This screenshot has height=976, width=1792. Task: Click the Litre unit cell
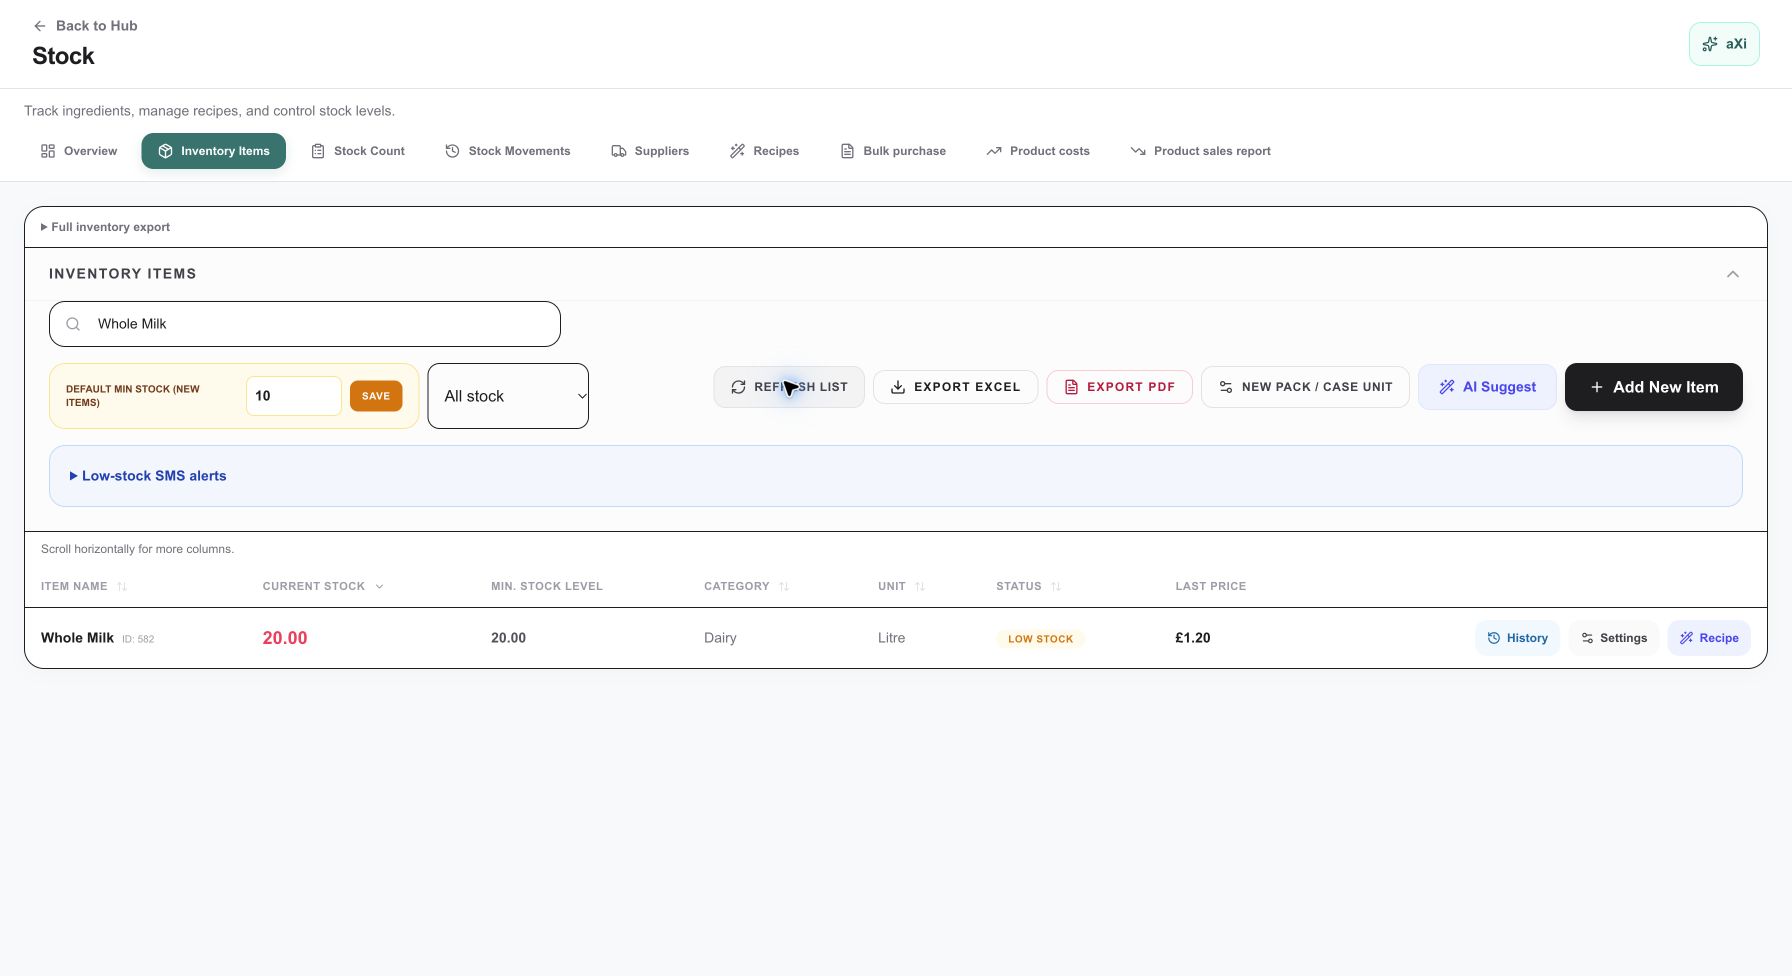(x=891, y=638)
